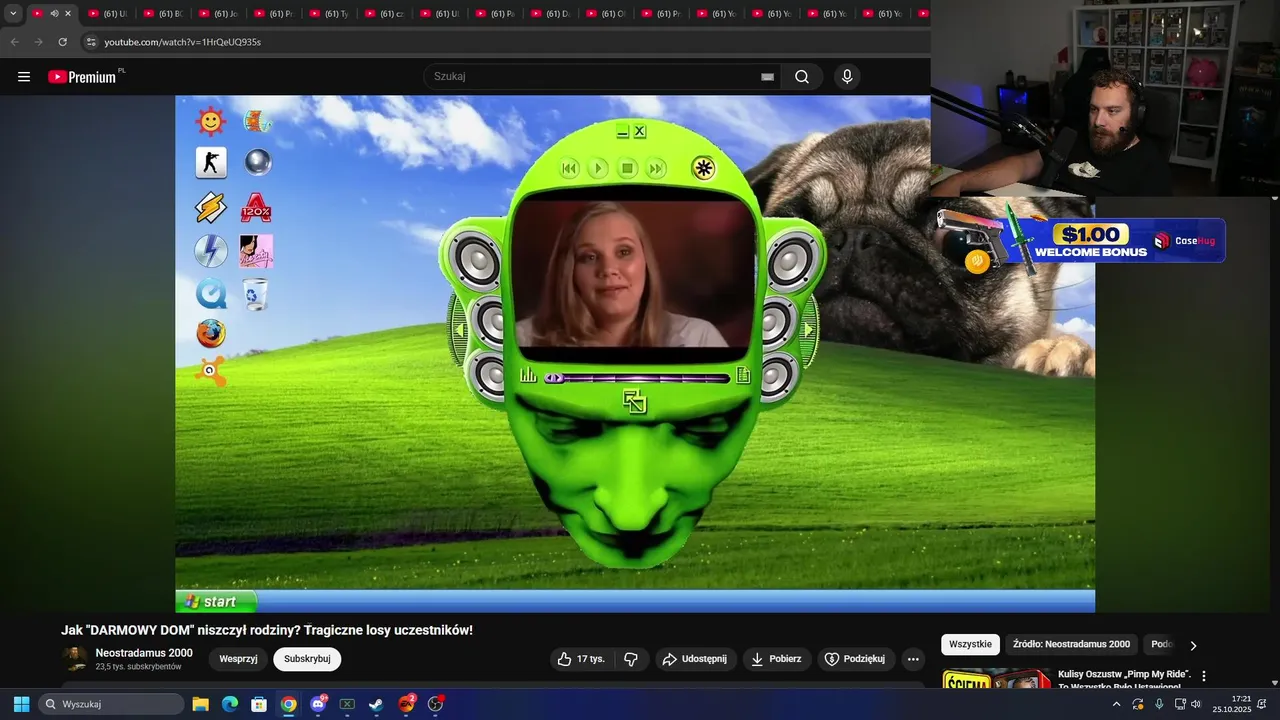Open the tab search dropdown chevron
This screenshot has height=720, width=1280.
[x=13, y=13]
